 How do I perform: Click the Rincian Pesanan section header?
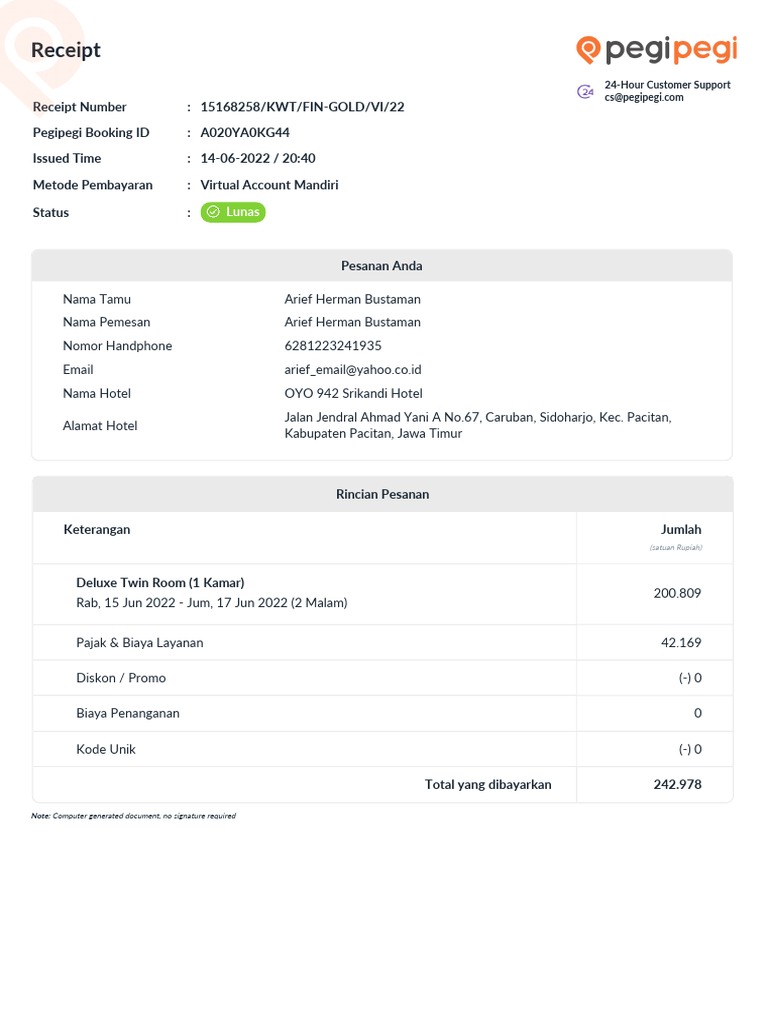[x=382, y=494]
